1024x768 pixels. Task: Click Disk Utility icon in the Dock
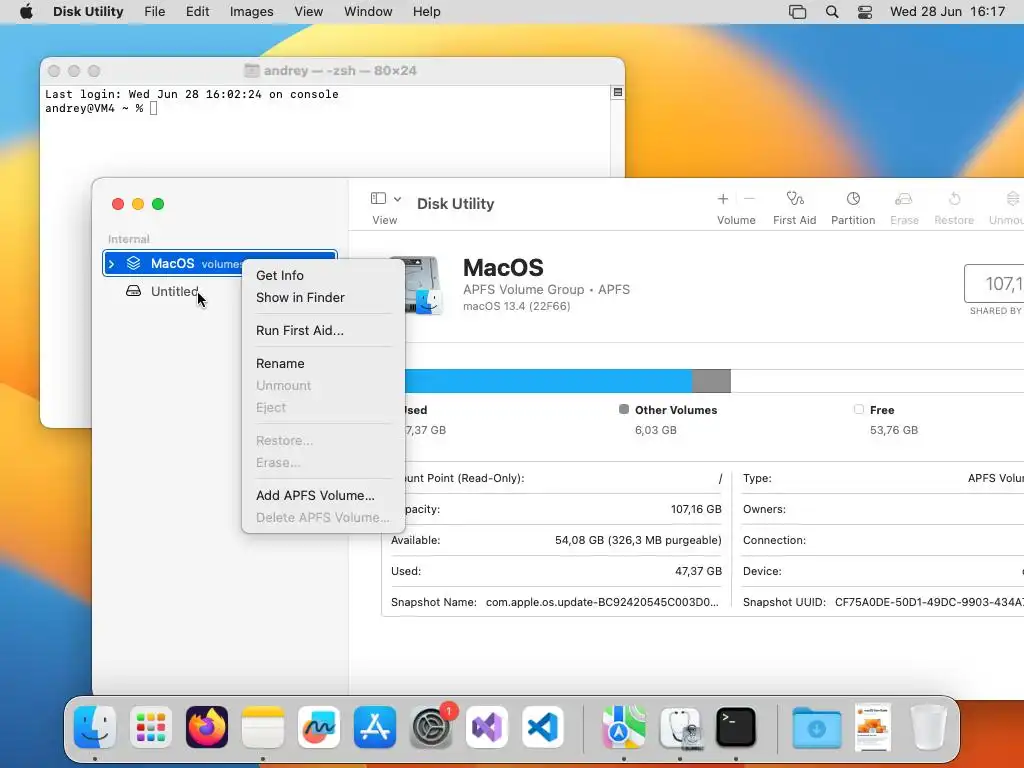[680, 727]
